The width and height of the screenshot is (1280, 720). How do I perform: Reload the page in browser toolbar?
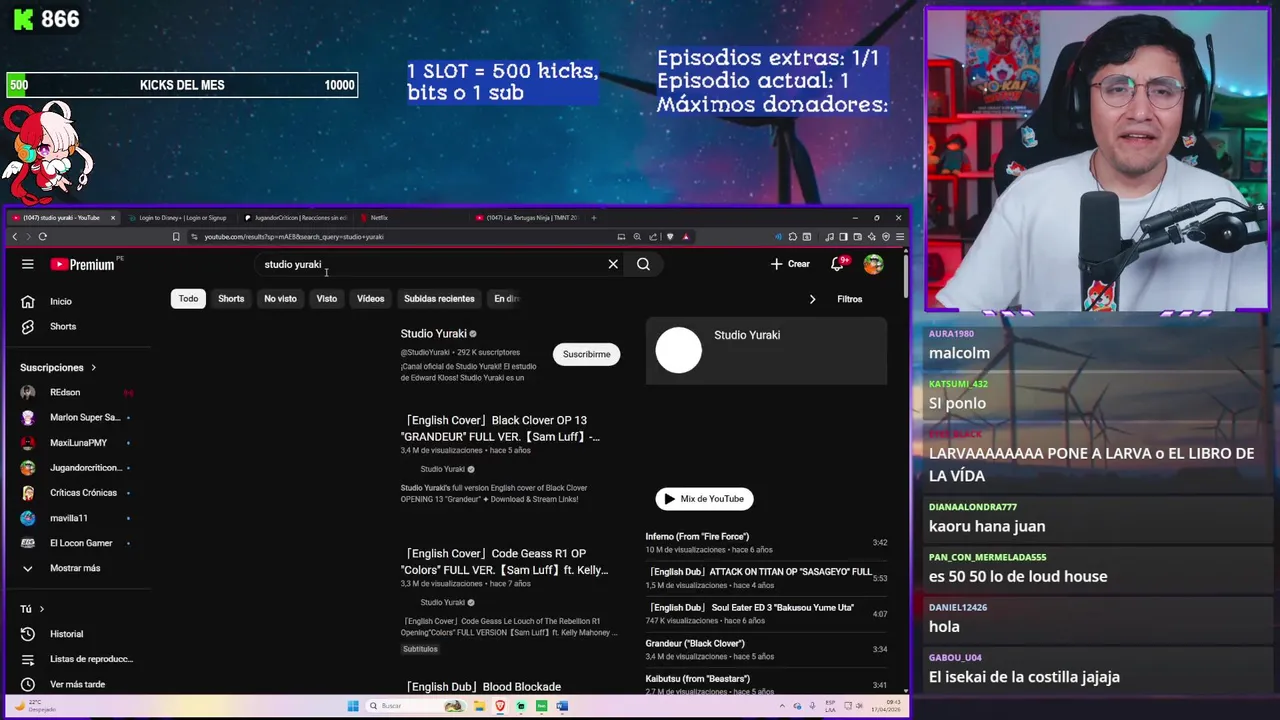pyautogui.click(x=42, y=237)
